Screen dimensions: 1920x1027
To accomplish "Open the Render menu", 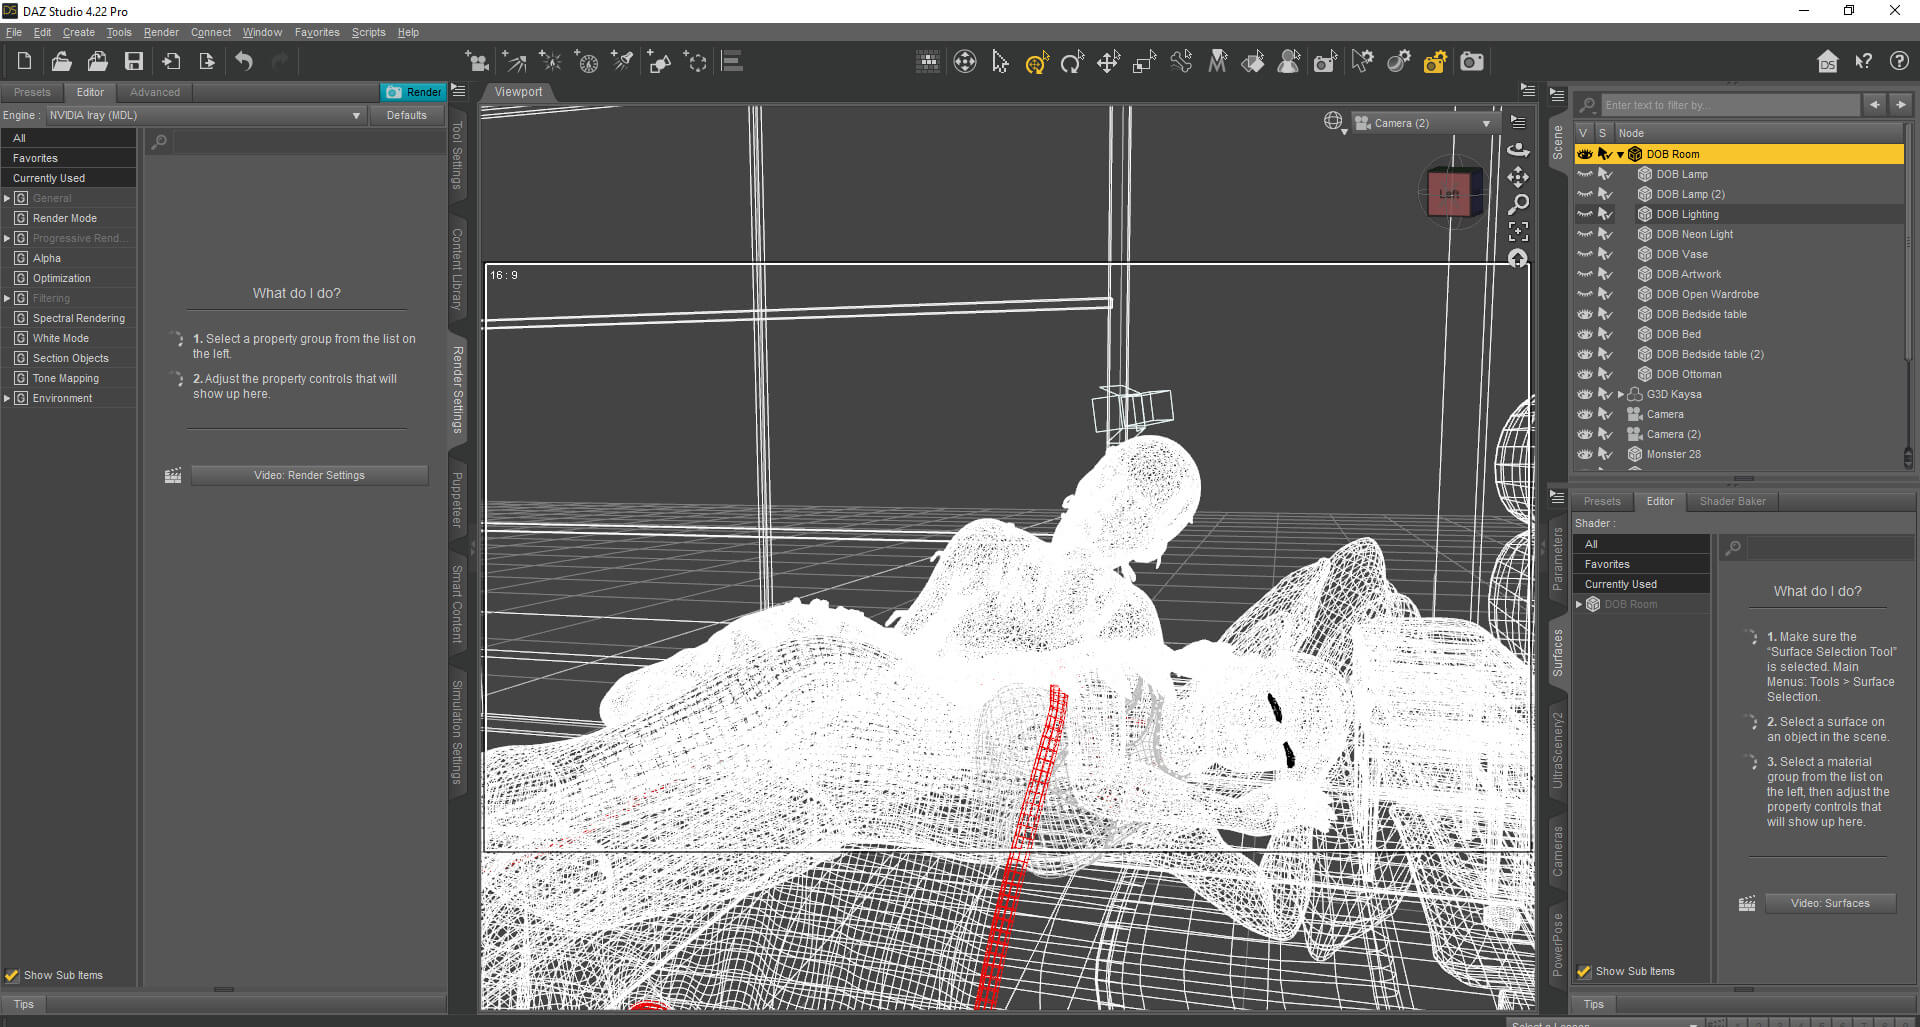I will point(161,32).
